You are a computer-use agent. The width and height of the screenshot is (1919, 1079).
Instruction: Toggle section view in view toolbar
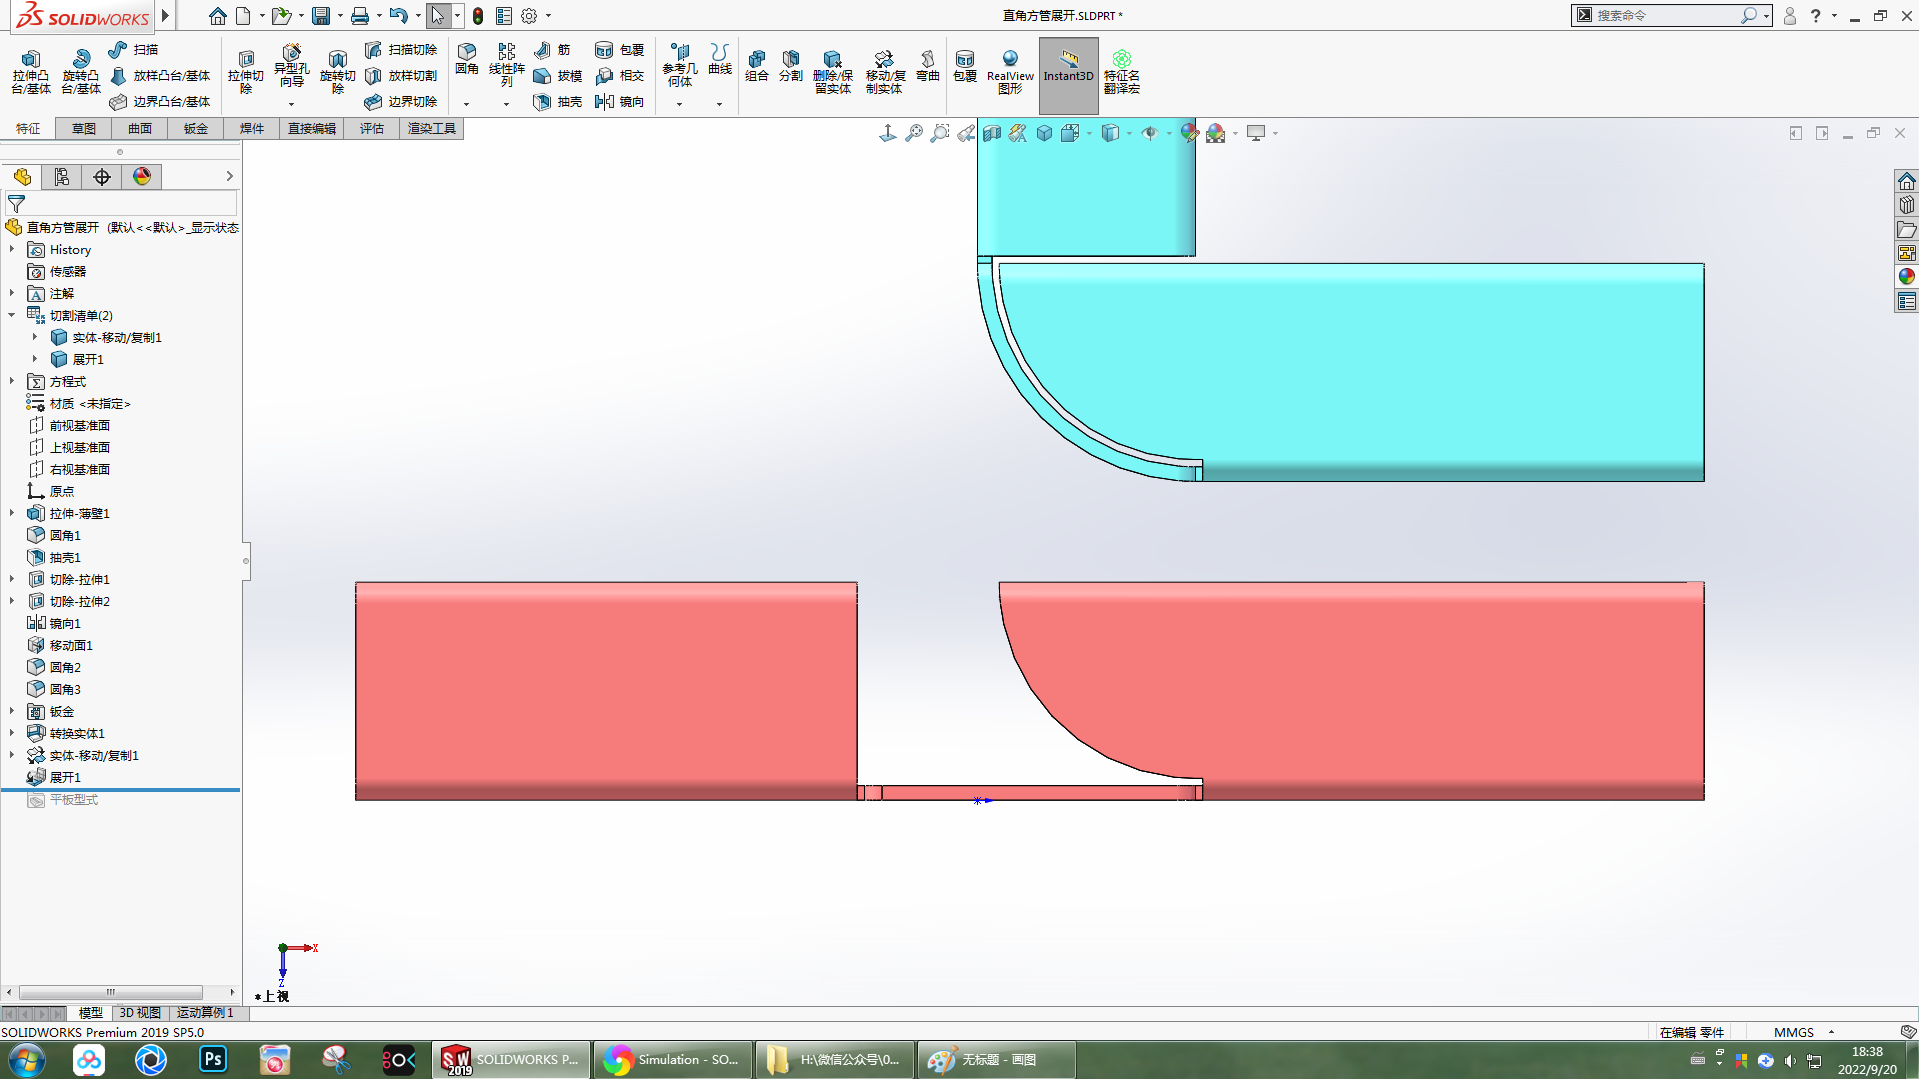[991, 133]
